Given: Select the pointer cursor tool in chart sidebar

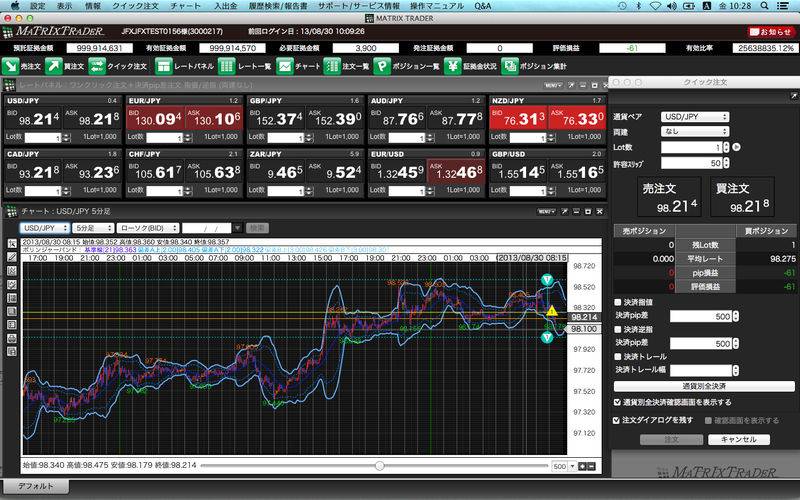Looking at the screenshot, I should [x=12, y=244].
